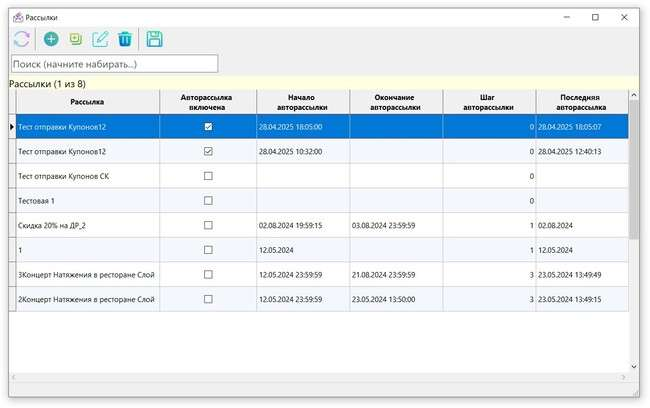Delete mailing with trash bin icon
The height and width of the screenshot is (408, 650).
[125, 39]
